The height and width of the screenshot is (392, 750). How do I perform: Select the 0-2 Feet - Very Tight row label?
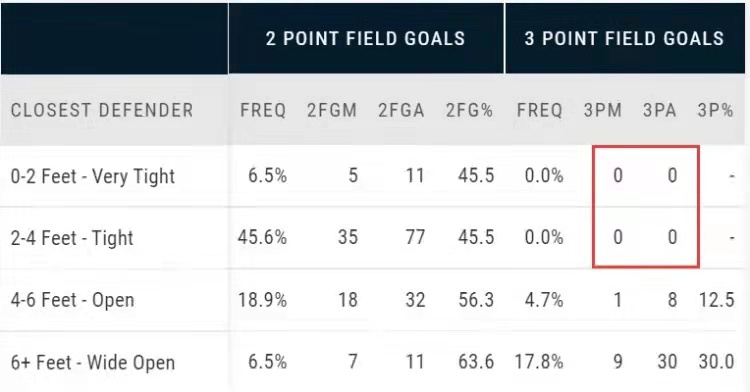click(93, 176)
